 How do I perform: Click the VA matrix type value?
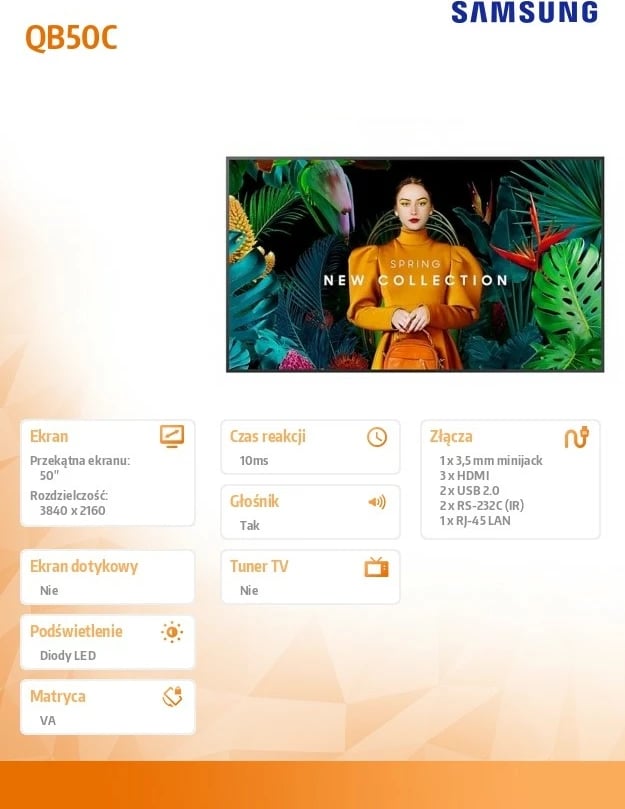[48, 720]
